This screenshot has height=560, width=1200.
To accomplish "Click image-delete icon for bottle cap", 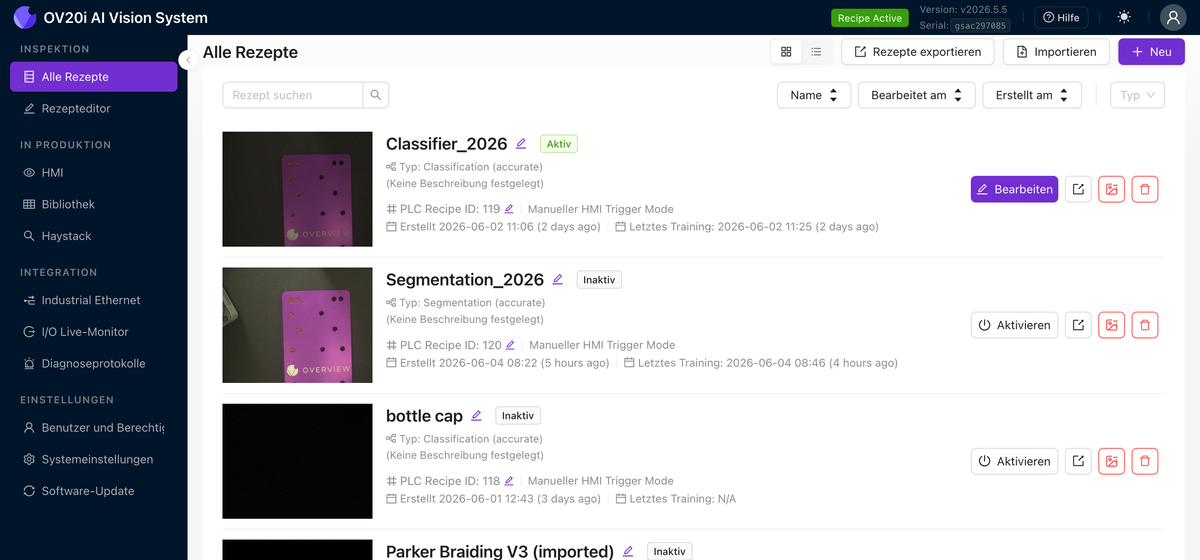I will click(x=1112, y=461).
